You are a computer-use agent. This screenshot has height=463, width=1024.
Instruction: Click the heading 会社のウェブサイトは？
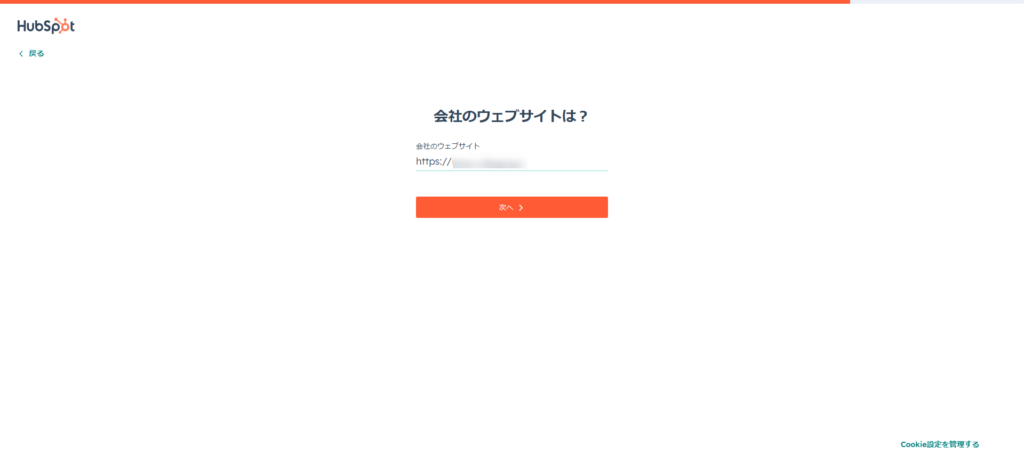tap(511, 116)
